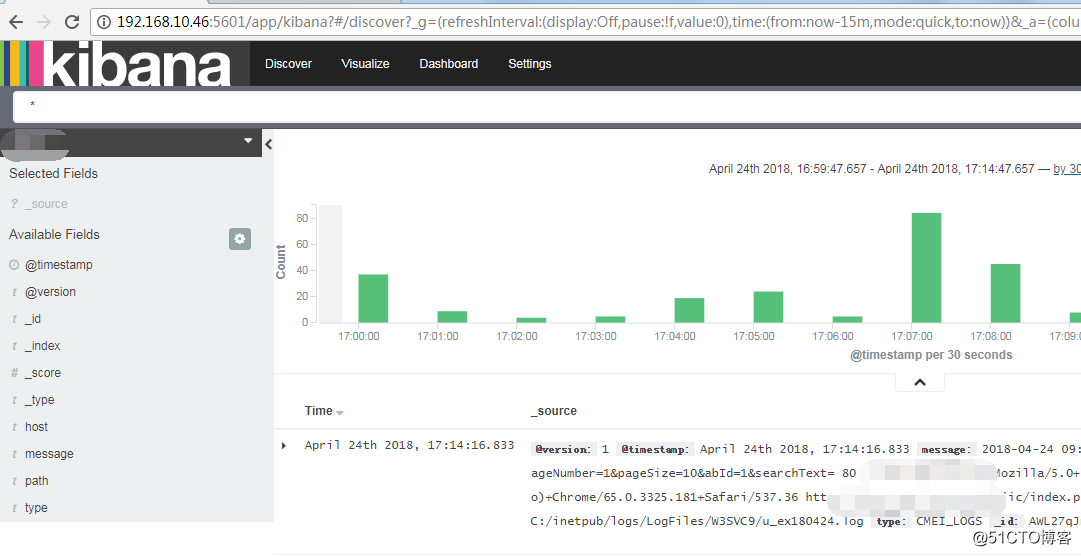Screen dimensions: 1081x556
Task: Select the host field
Action: 37,427
